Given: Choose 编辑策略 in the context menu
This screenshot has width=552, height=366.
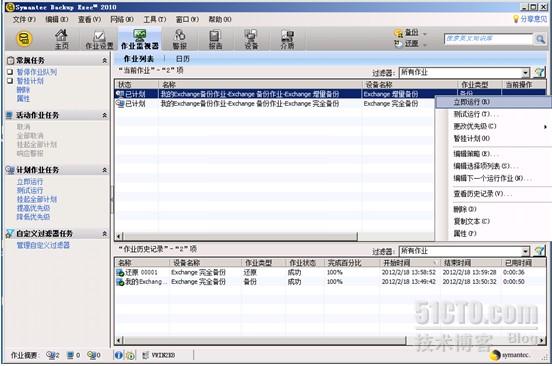Looking at the screenshot, I should coord(476,154).
